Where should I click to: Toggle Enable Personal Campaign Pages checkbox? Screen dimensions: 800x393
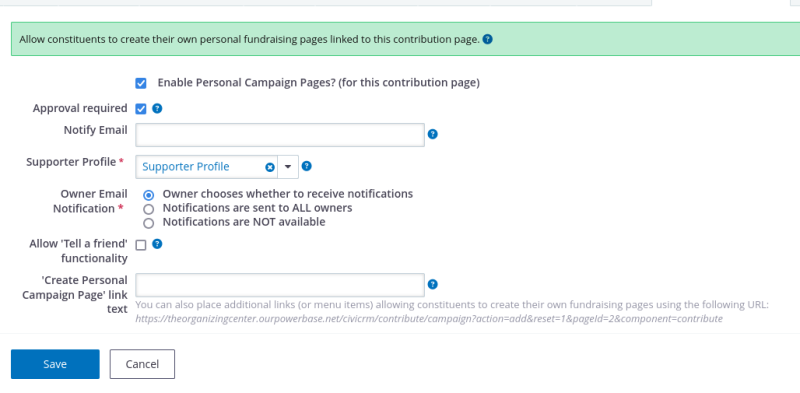(x=141, y=83)
